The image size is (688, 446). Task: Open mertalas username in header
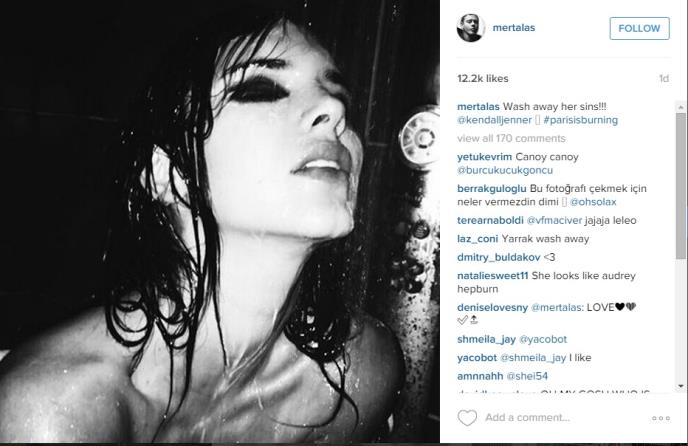point(514,28)
